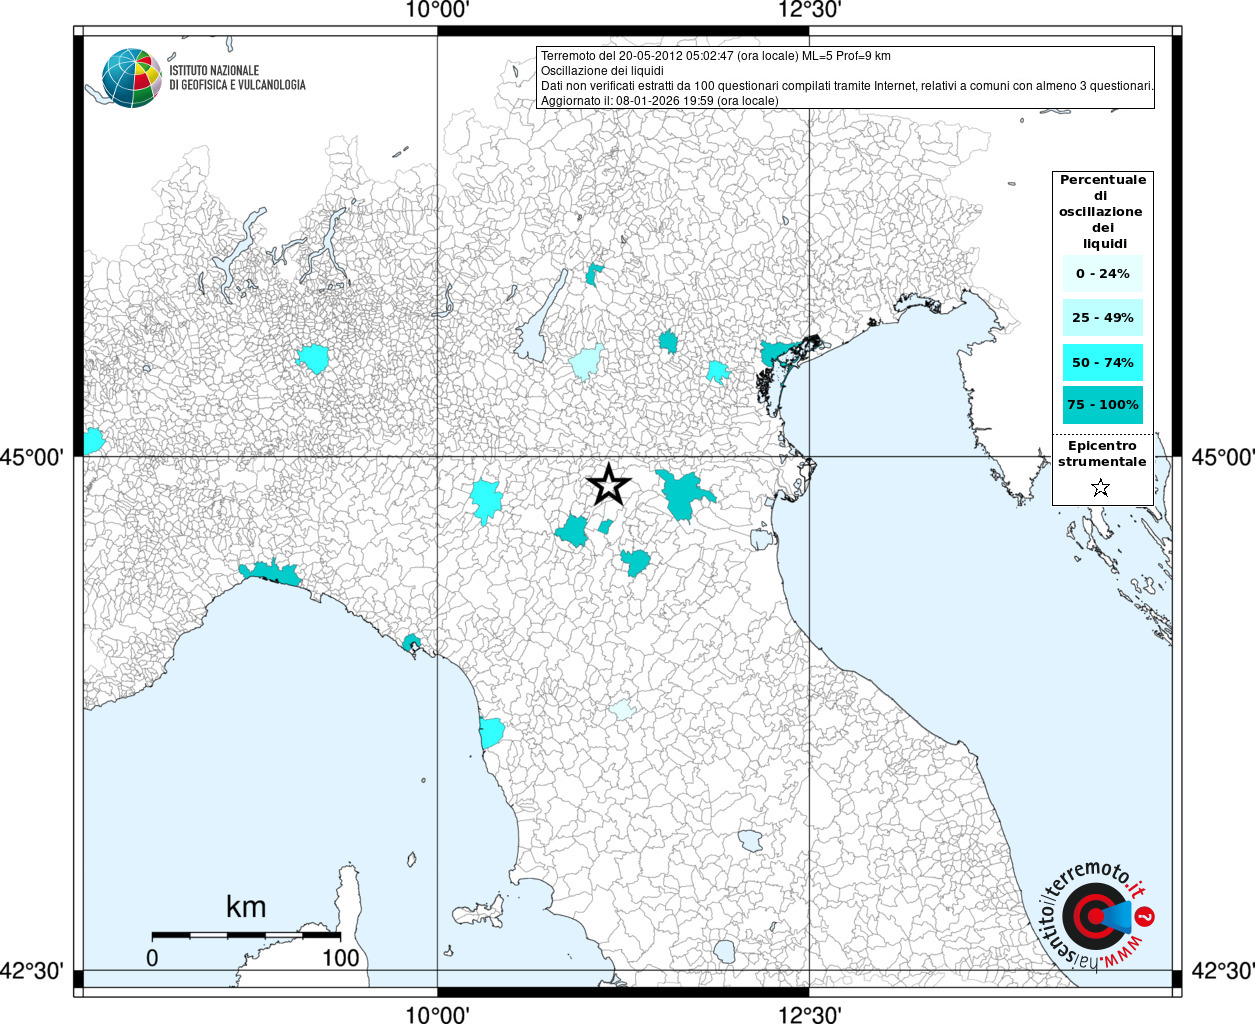
Task: Select the 75 - 100% legend swatch
Action: click(1103, 405)
